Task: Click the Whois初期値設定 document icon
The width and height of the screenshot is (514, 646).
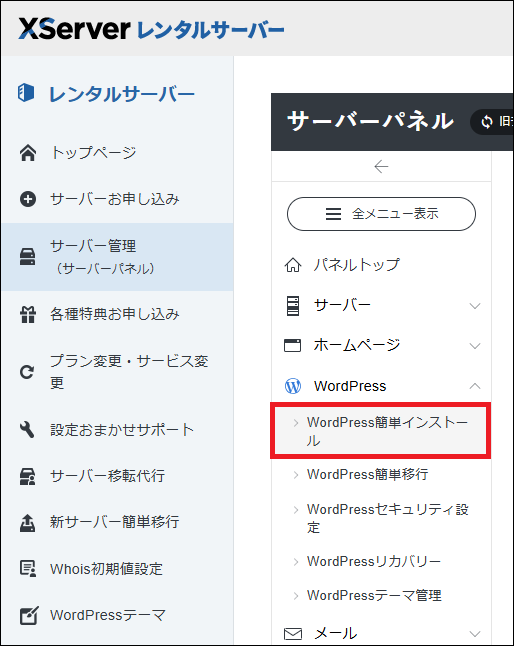Action: click(28, 568)
